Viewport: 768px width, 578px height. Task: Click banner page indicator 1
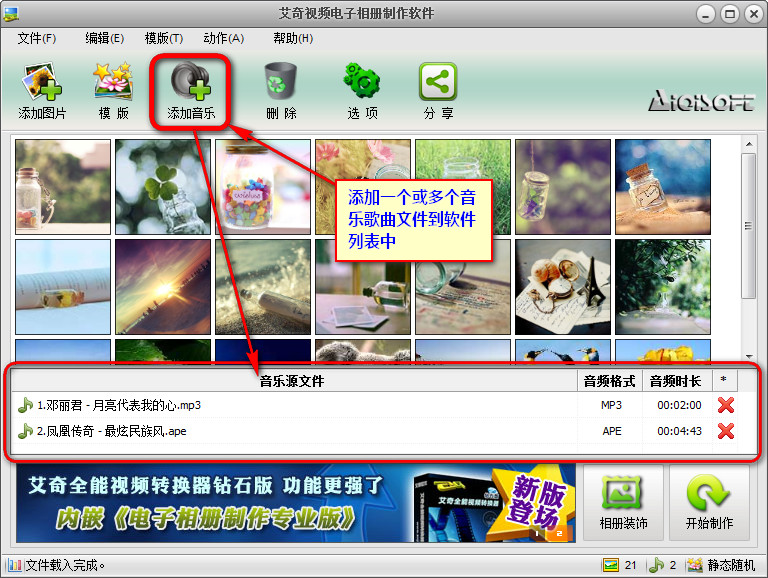click(x=537, y=533)
